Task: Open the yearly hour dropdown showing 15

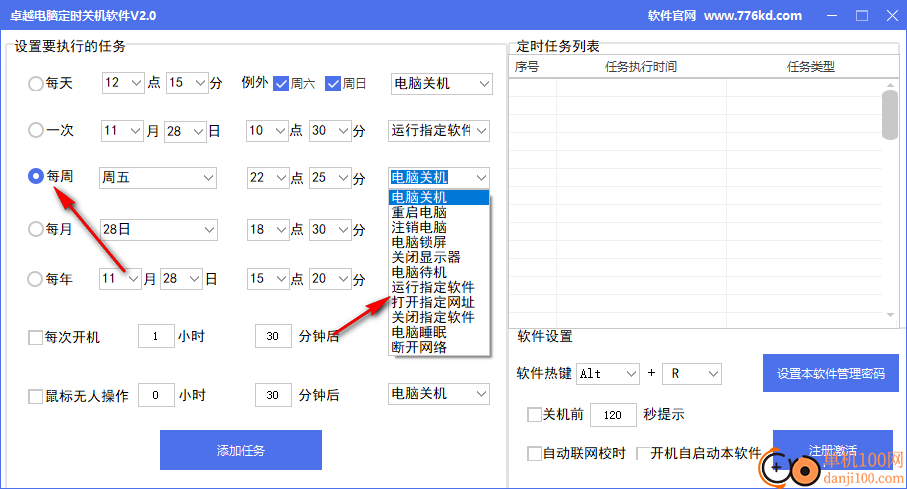Action: 268,279
